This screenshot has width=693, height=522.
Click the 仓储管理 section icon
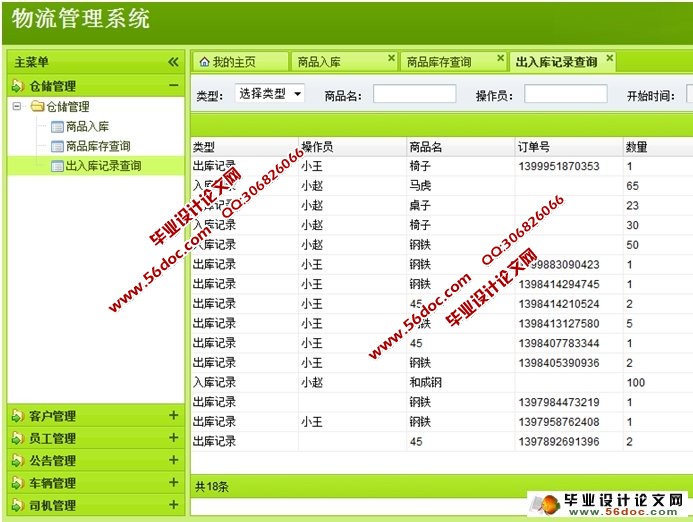[x=17, y=86]
